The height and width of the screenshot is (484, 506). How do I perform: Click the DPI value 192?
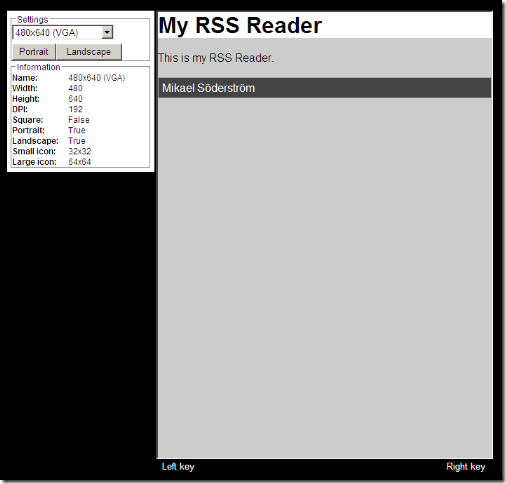75,109
